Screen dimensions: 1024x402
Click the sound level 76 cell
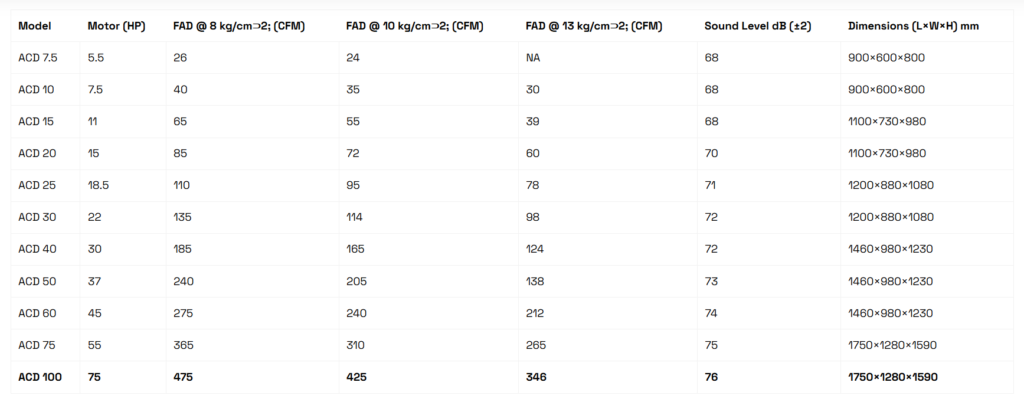[711, 377]
